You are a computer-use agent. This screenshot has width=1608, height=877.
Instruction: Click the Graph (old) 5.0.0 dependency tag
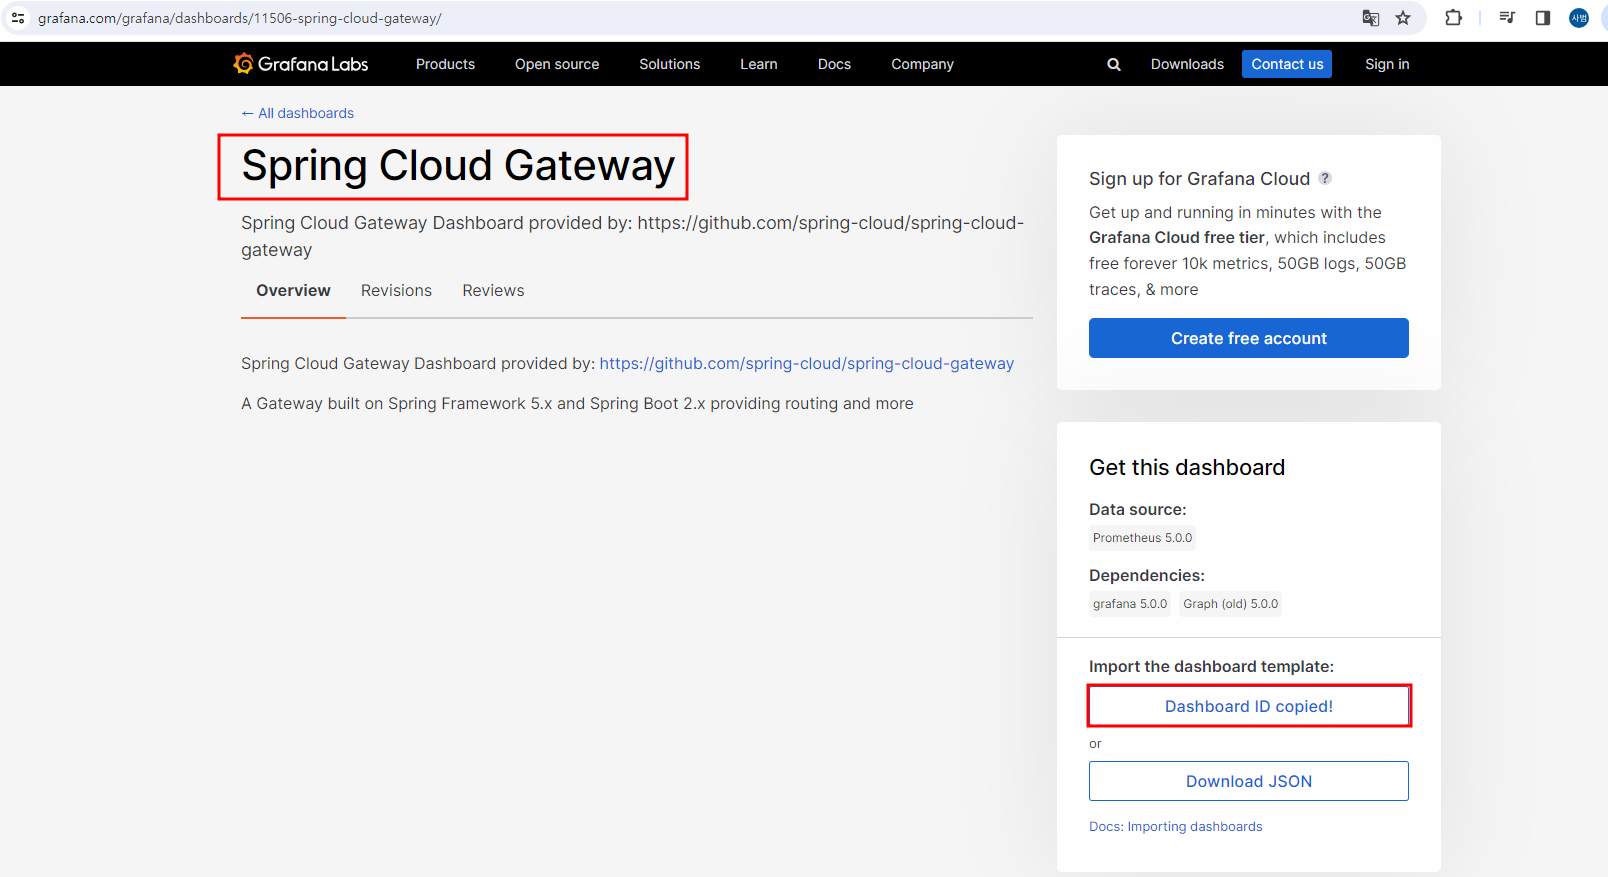click(1230, 604)
